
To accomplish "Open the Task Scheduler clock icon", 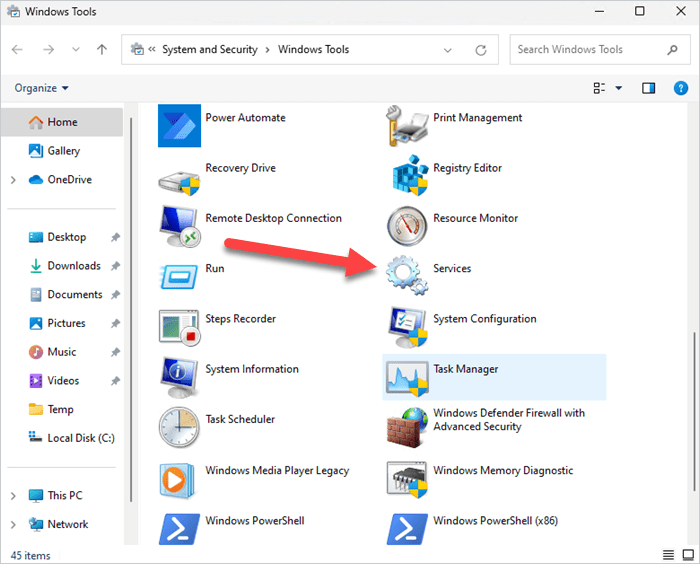I will [x=179, y=427].
